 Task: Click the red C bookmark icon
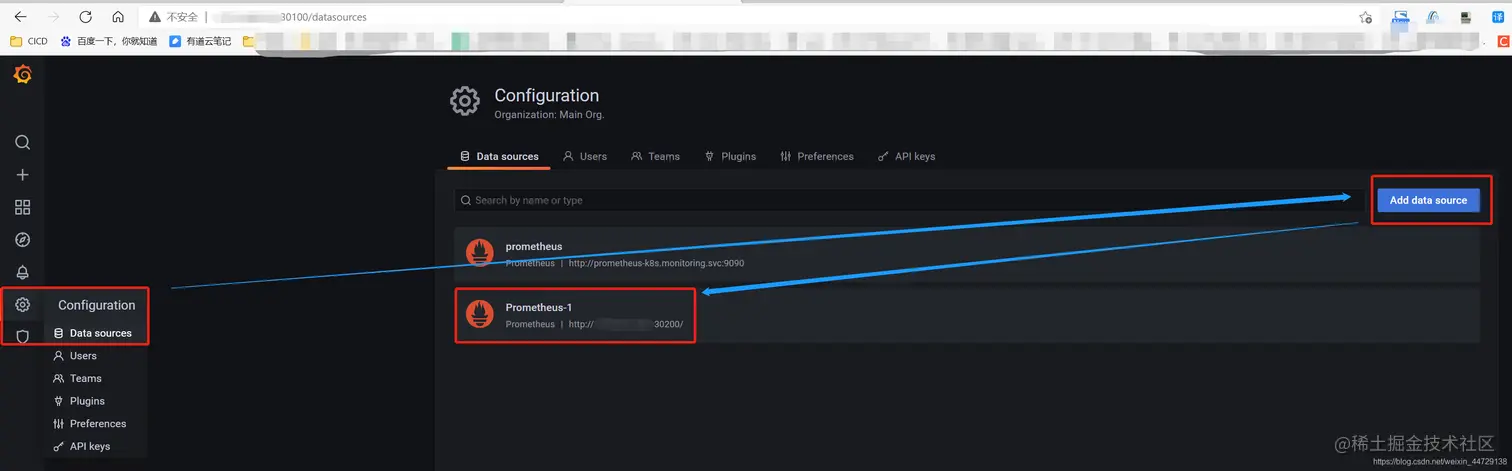click(1502, 41)
